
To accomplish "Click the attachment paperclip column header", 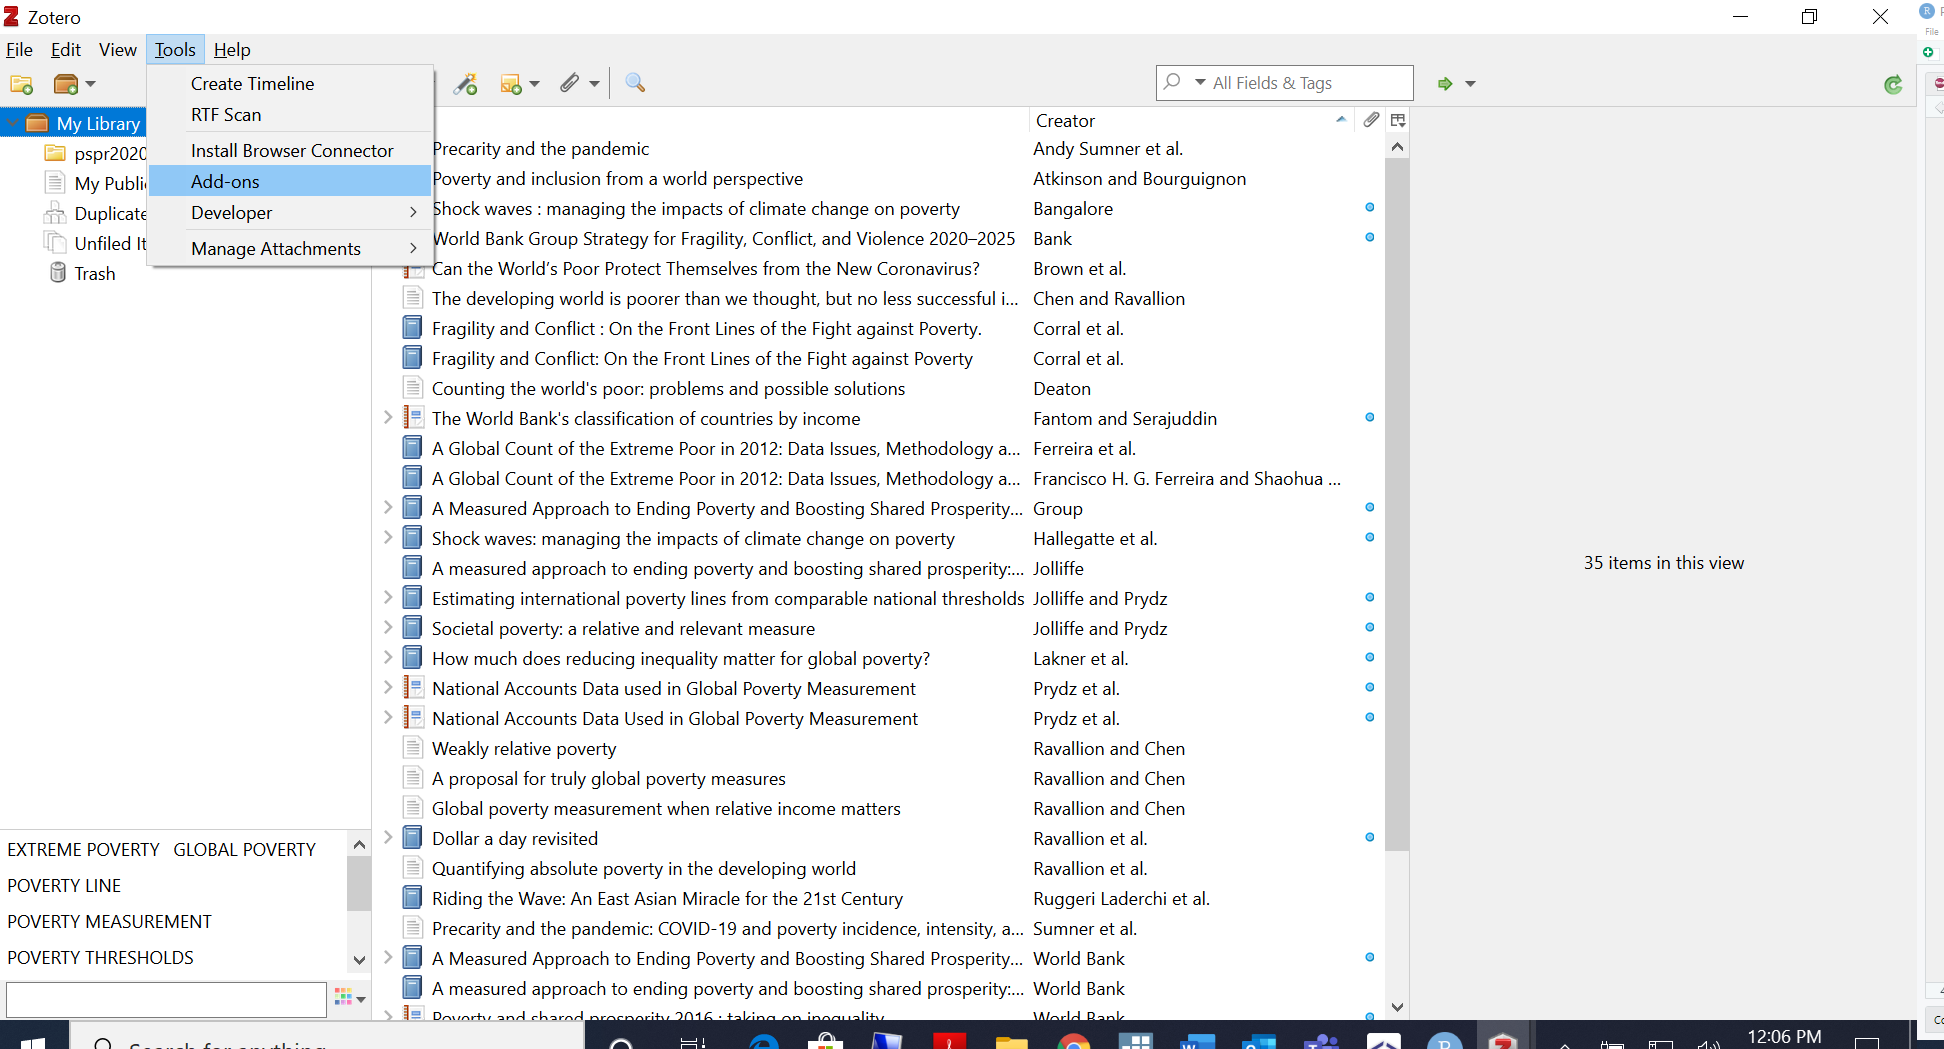I will [1371, 120].
